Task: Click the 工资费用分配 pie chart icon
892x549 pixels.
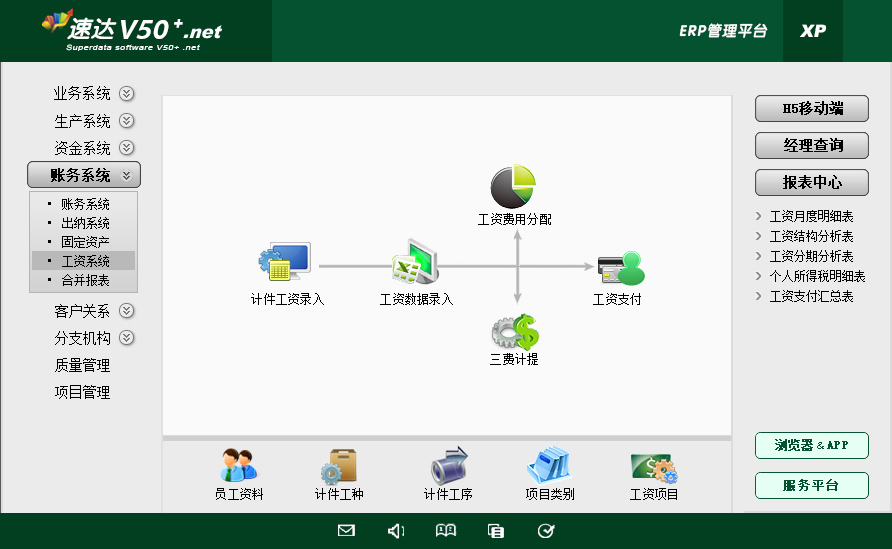Action: pos(514,187)
